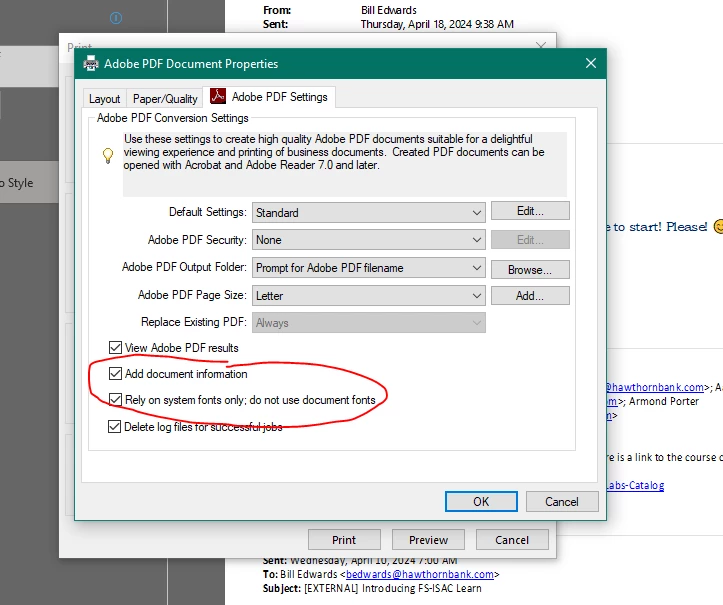Click the disabled Replace Existing PDF dropdown
Image resolution: width=723 pixels, height=605 pixels.
(368, 323)
